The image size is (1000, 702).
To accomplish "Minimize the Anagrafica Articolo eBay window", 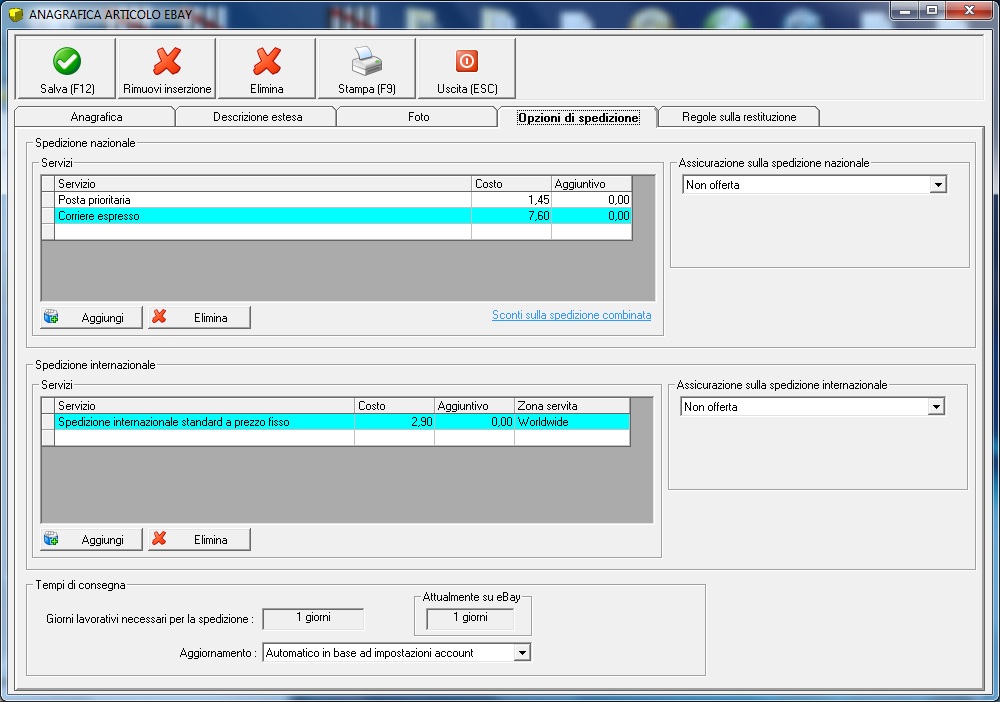I will pyautogui.click(x=905, y=10).
